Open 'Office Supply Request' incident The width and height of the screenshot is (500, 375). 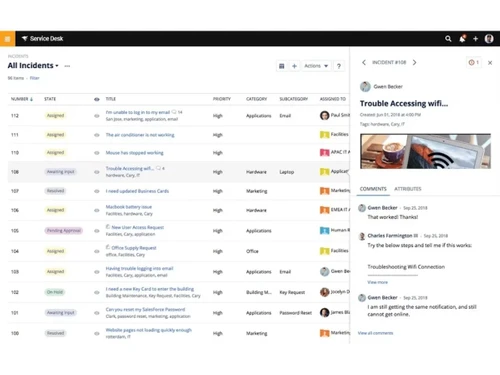point(134,248)
